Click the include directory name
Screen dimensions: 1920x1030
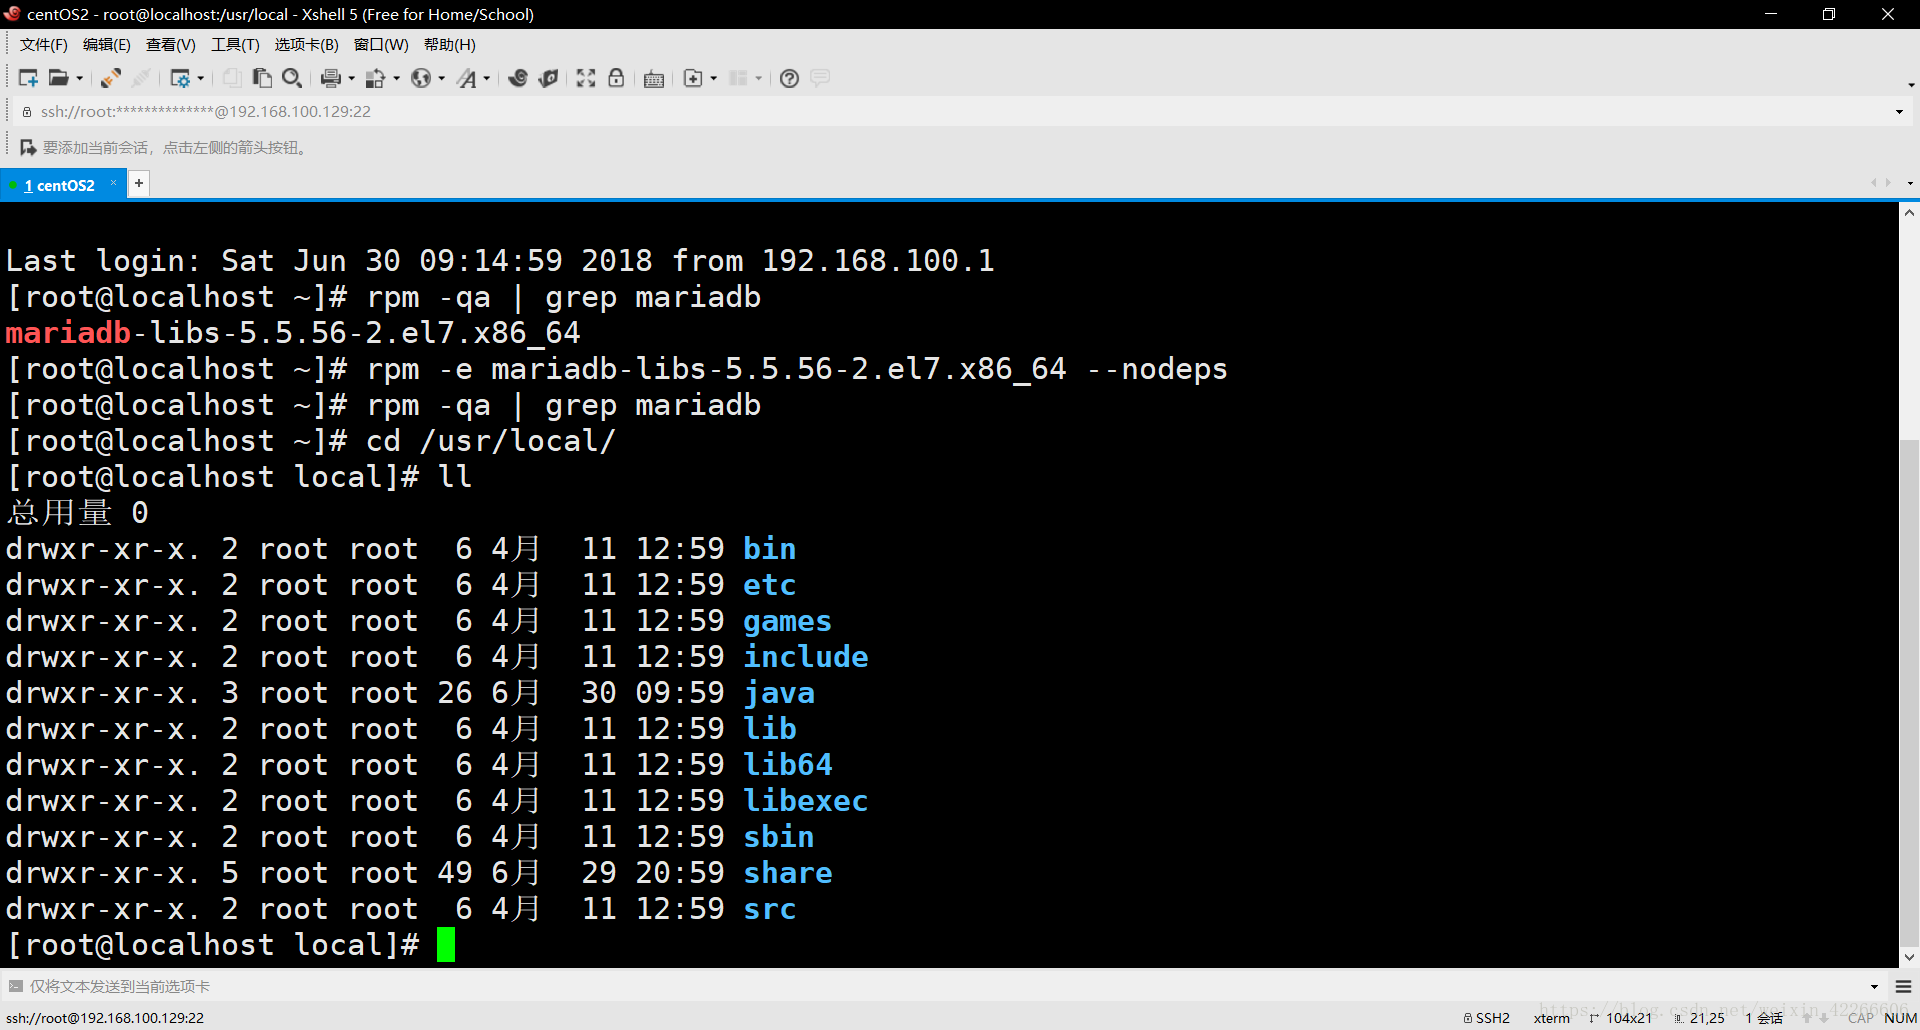[x=806, y=657]
